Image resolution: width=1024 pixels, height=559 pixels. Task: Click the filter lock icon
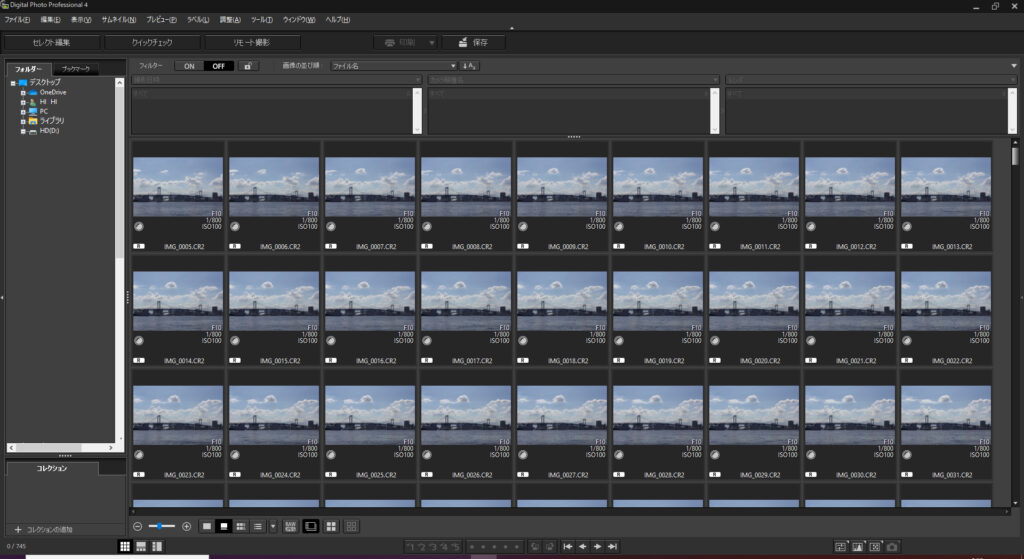coord(247,66)
